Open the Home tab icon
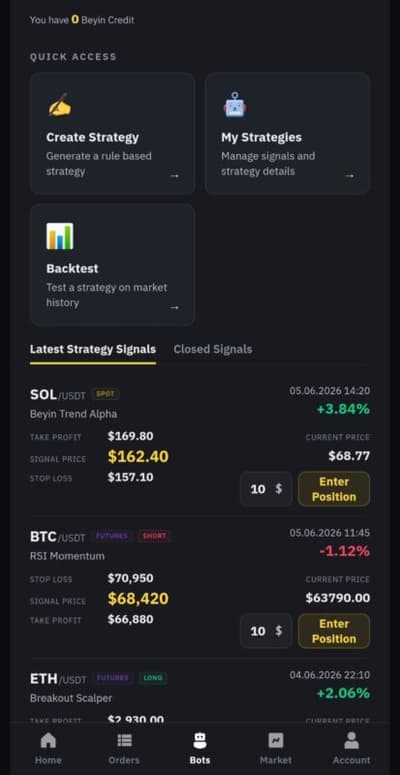This screenshot has height=775, width=400. click(48, 740)
